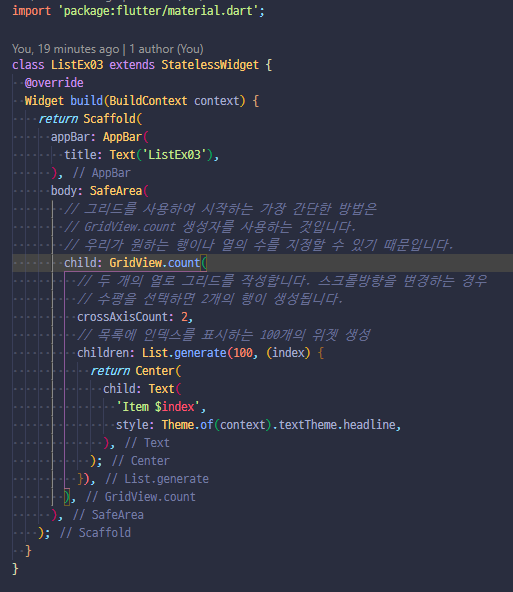The image size is (513, 592).
Task: Open the '1 author (You)' code lens
Action: (x=166, y=49)
